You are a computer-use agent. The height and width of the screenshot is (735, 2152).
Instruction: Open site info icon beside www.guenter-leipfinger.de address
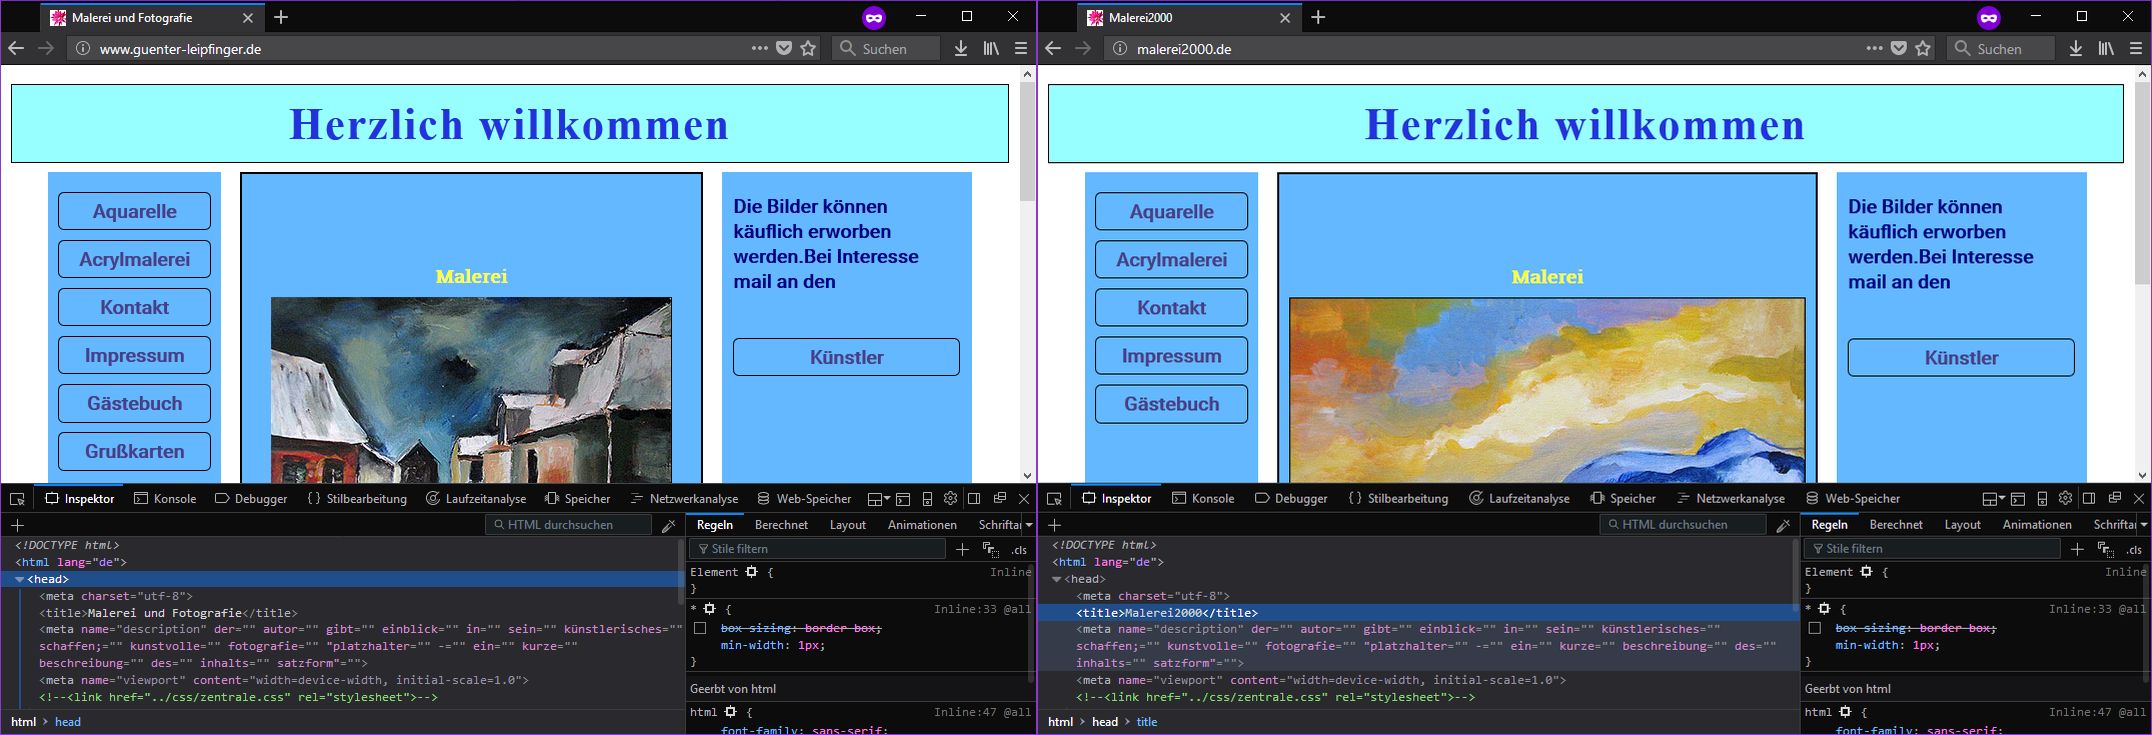[x=83, y=48]
